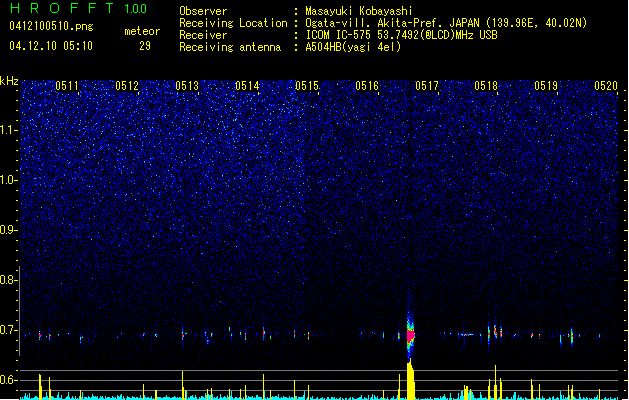Click the version number 1.0.0
The image size is (629, 400).
click(136, 9)
